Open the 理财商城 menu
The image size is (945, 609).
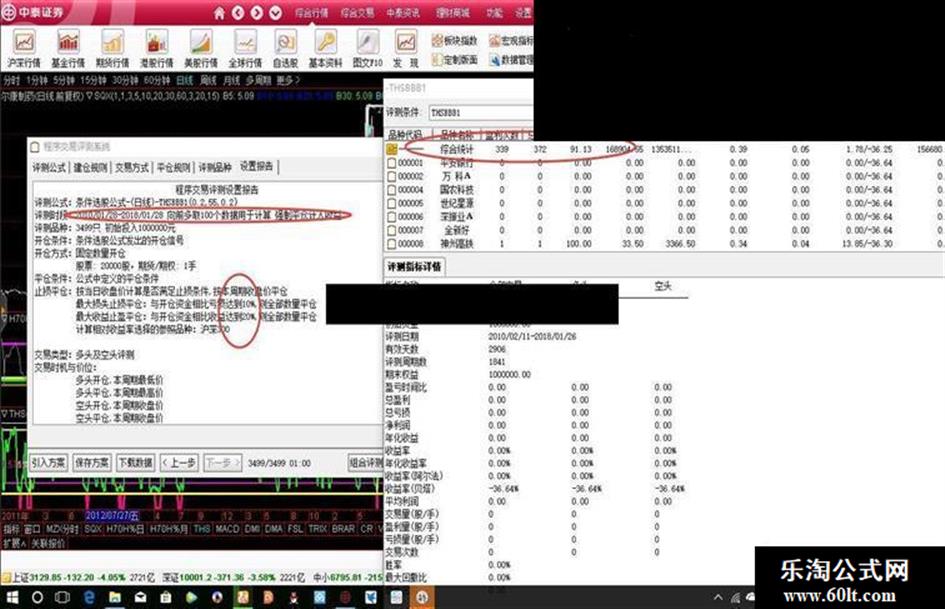[x=453, y=13]
